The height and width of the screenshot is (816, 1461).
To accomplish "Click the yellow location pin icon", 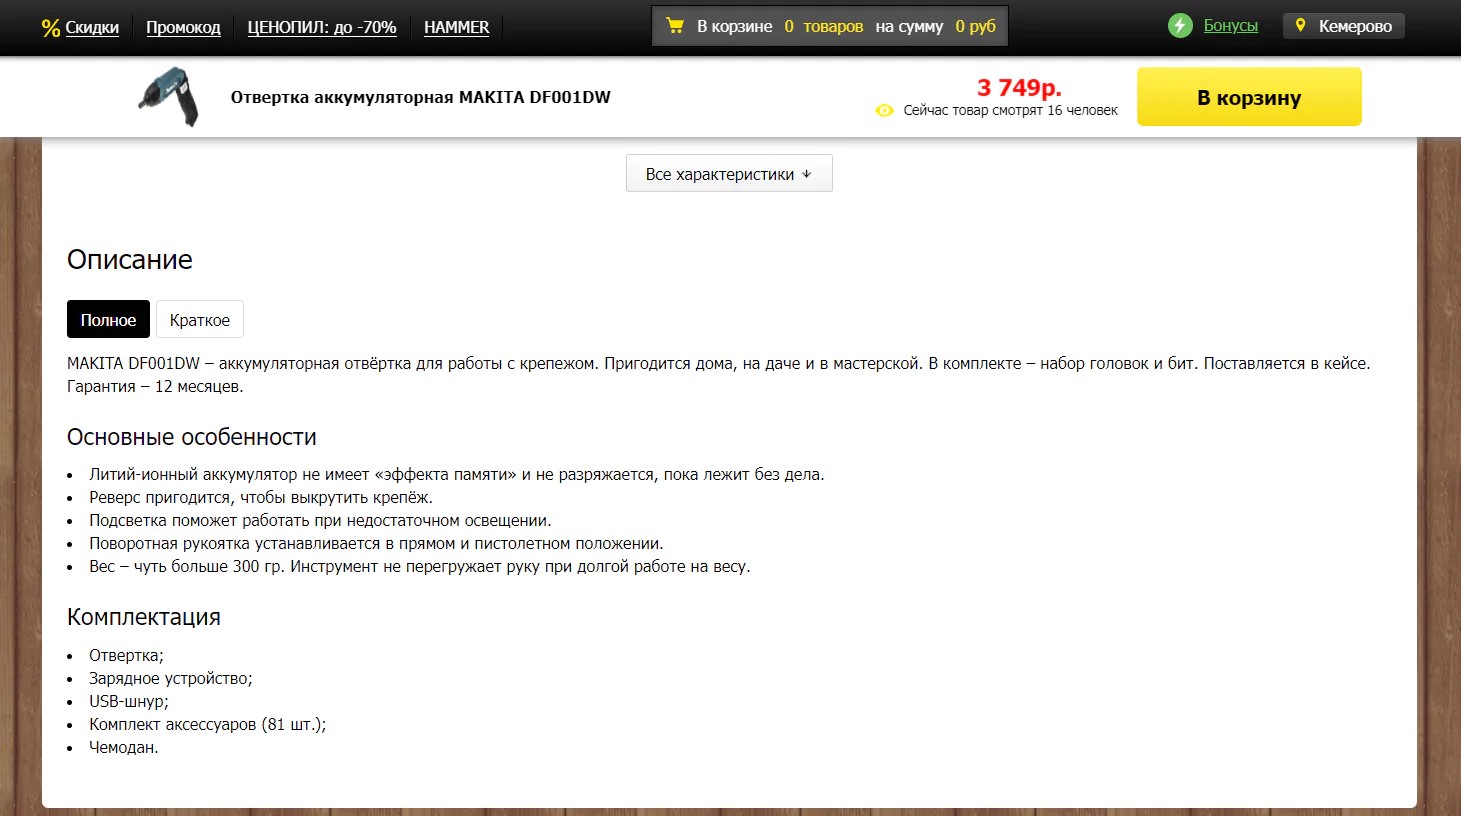I will coord(1300,26).
